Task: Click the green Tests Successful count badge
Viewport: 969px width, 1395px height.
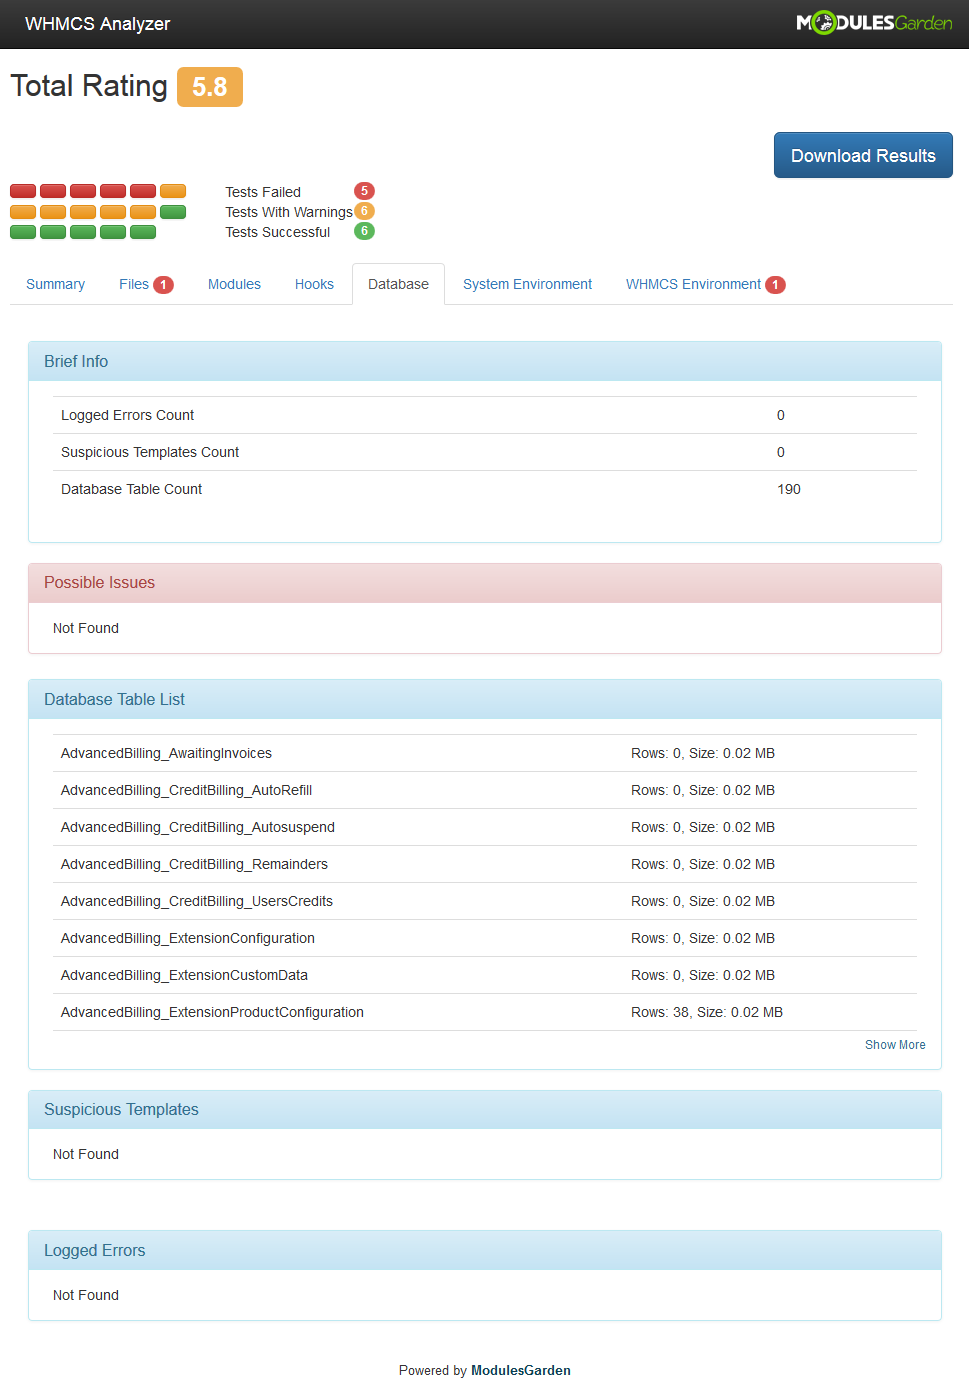Action: 364,231
